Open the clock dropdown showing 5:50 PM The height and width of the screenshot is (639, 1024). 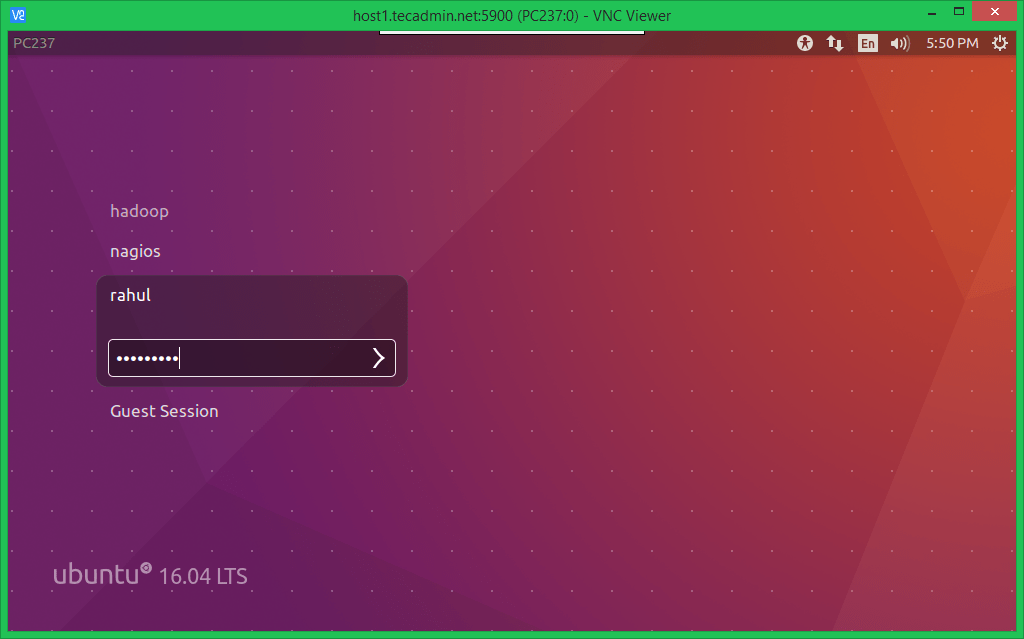click(951, 43)
